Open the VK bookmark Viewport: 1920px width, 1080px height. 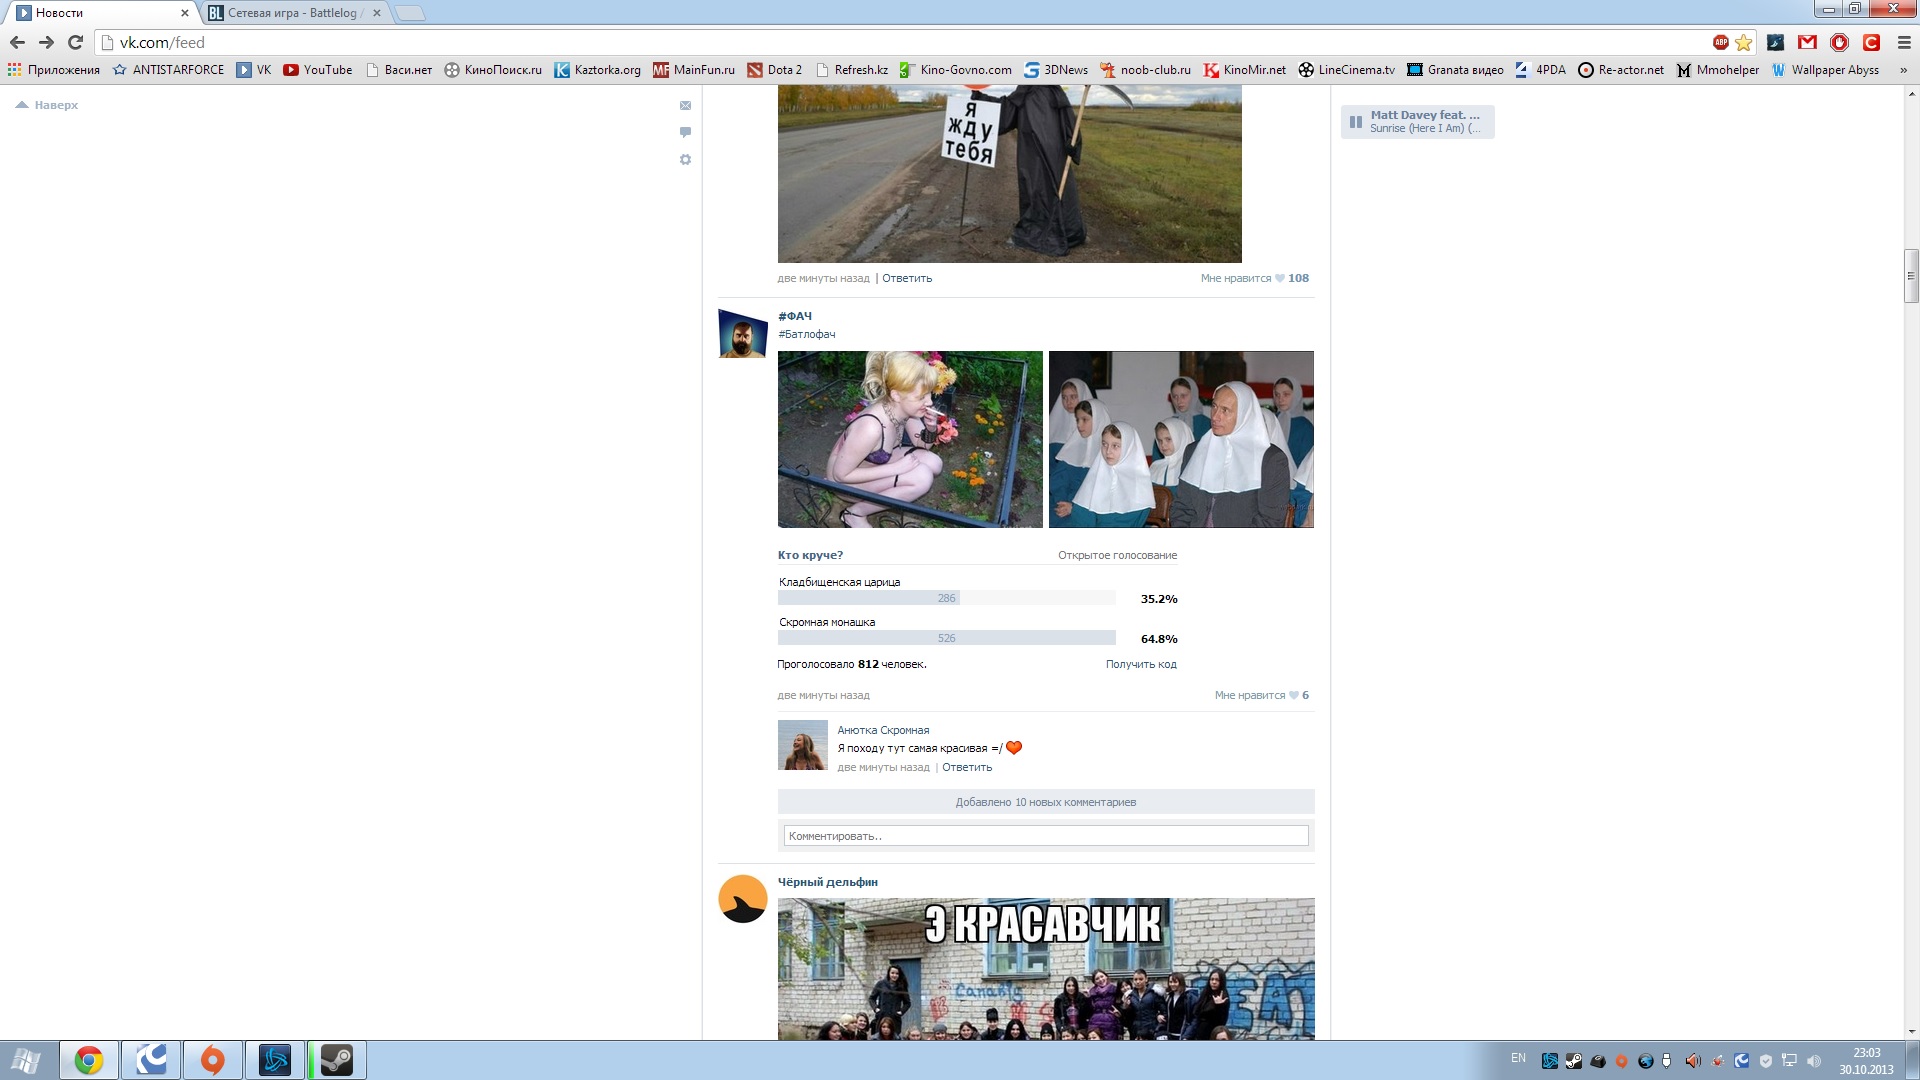254,70
